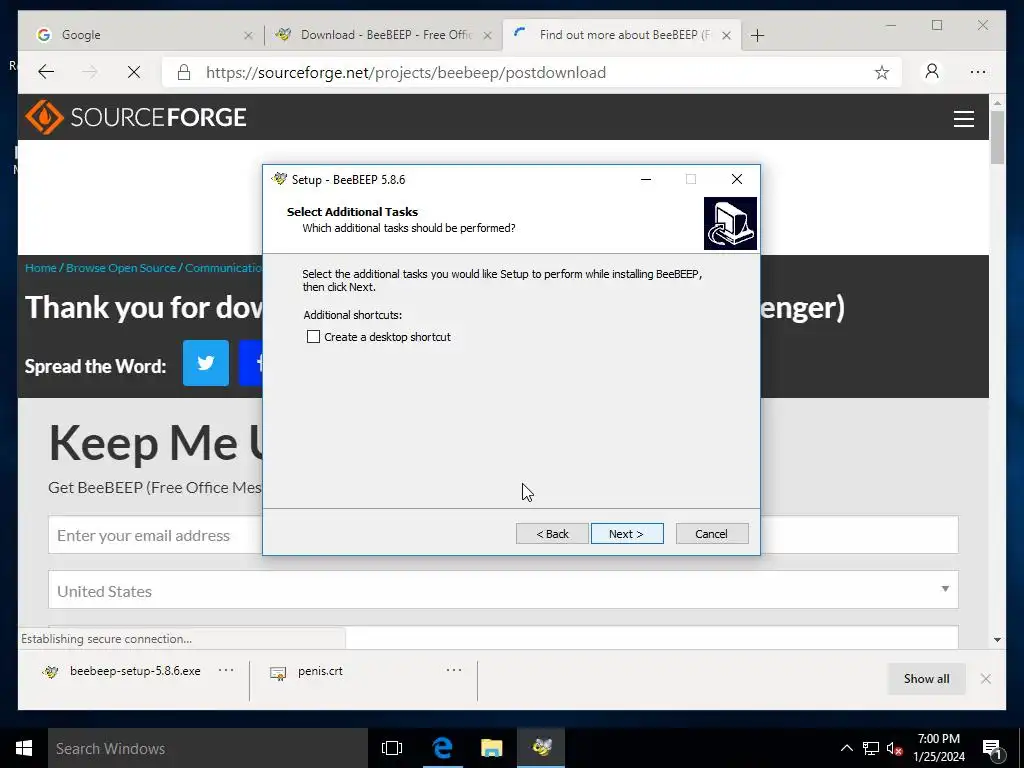Open the penis.crt download item
Screen dimensions: 1024x768
tap(307, 671)
